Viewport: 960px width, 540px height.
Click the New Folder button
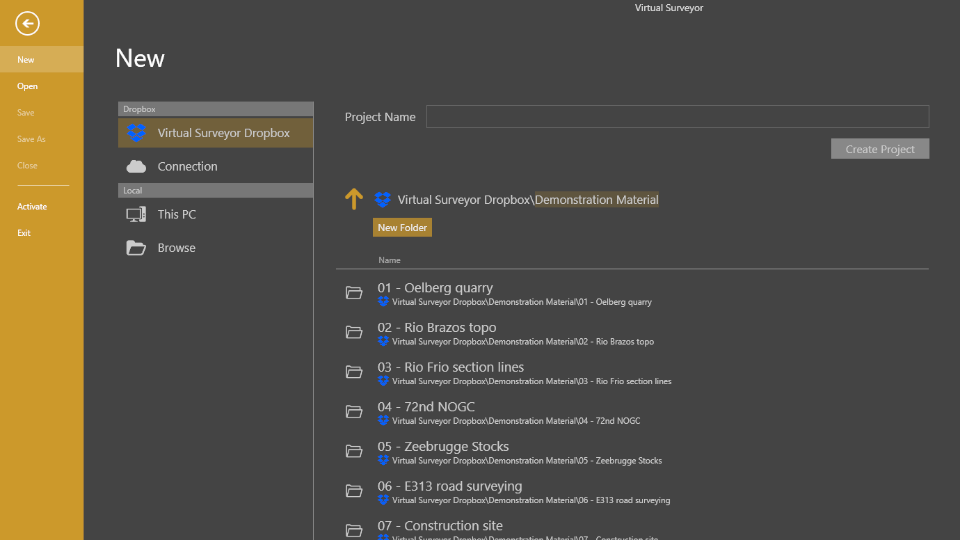pyautogui.click(x=402, y=227)
